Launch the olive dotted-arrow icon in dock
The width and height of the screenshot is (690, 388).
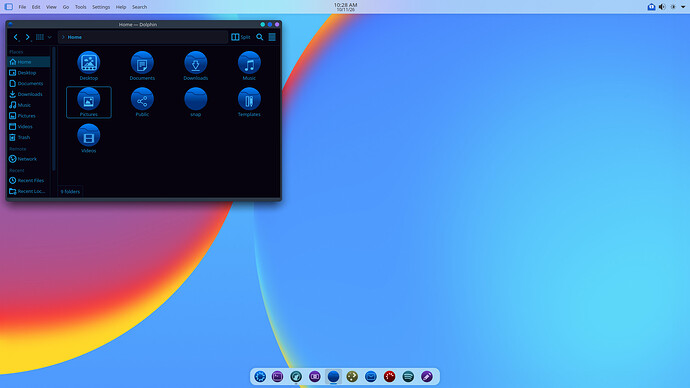[352, 377]
